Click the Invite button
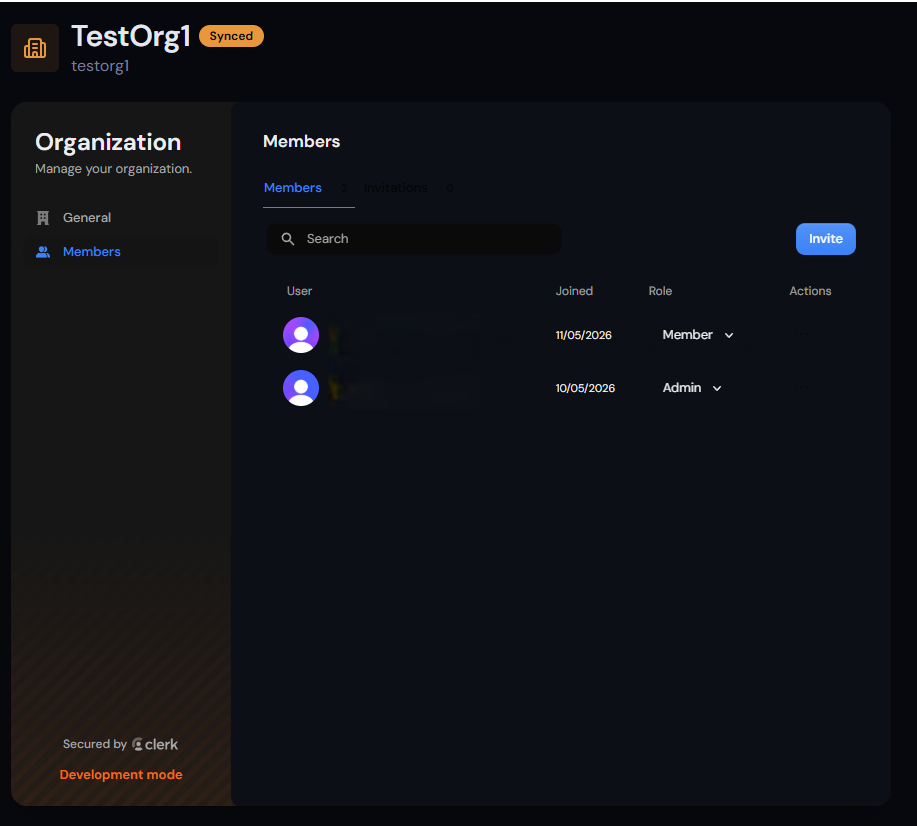The height and width of the screenshot is (826, 917). pos(825,239)
